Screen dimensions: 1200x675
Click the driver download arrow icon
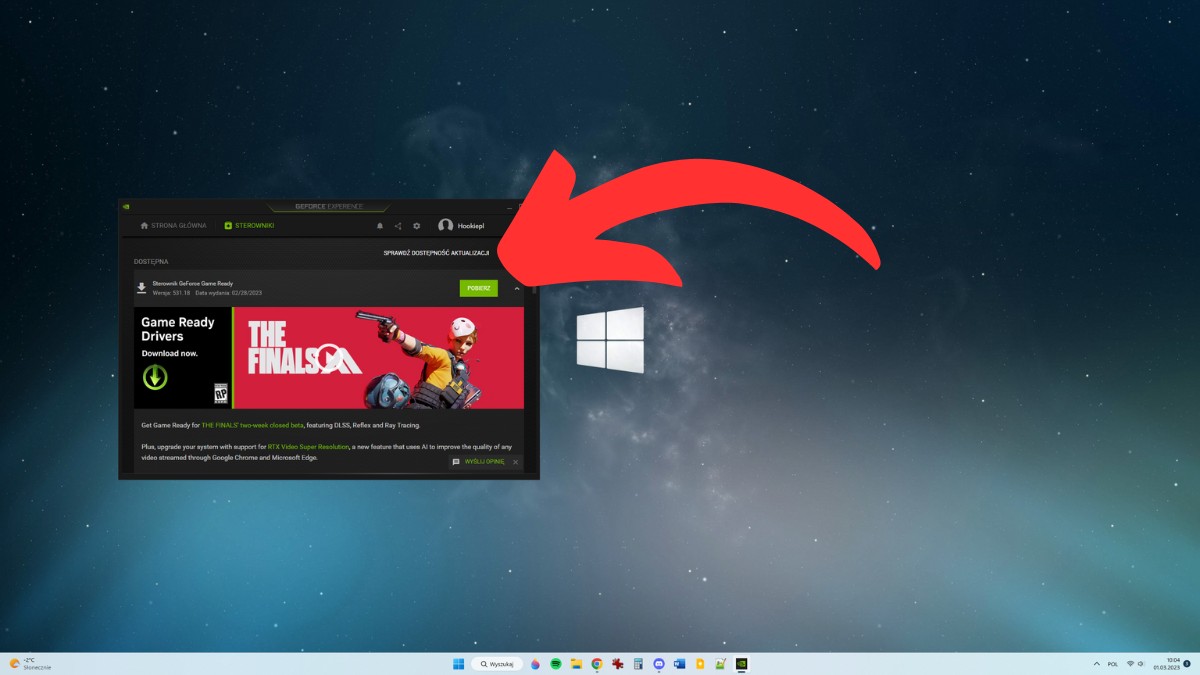click(142, 288)
